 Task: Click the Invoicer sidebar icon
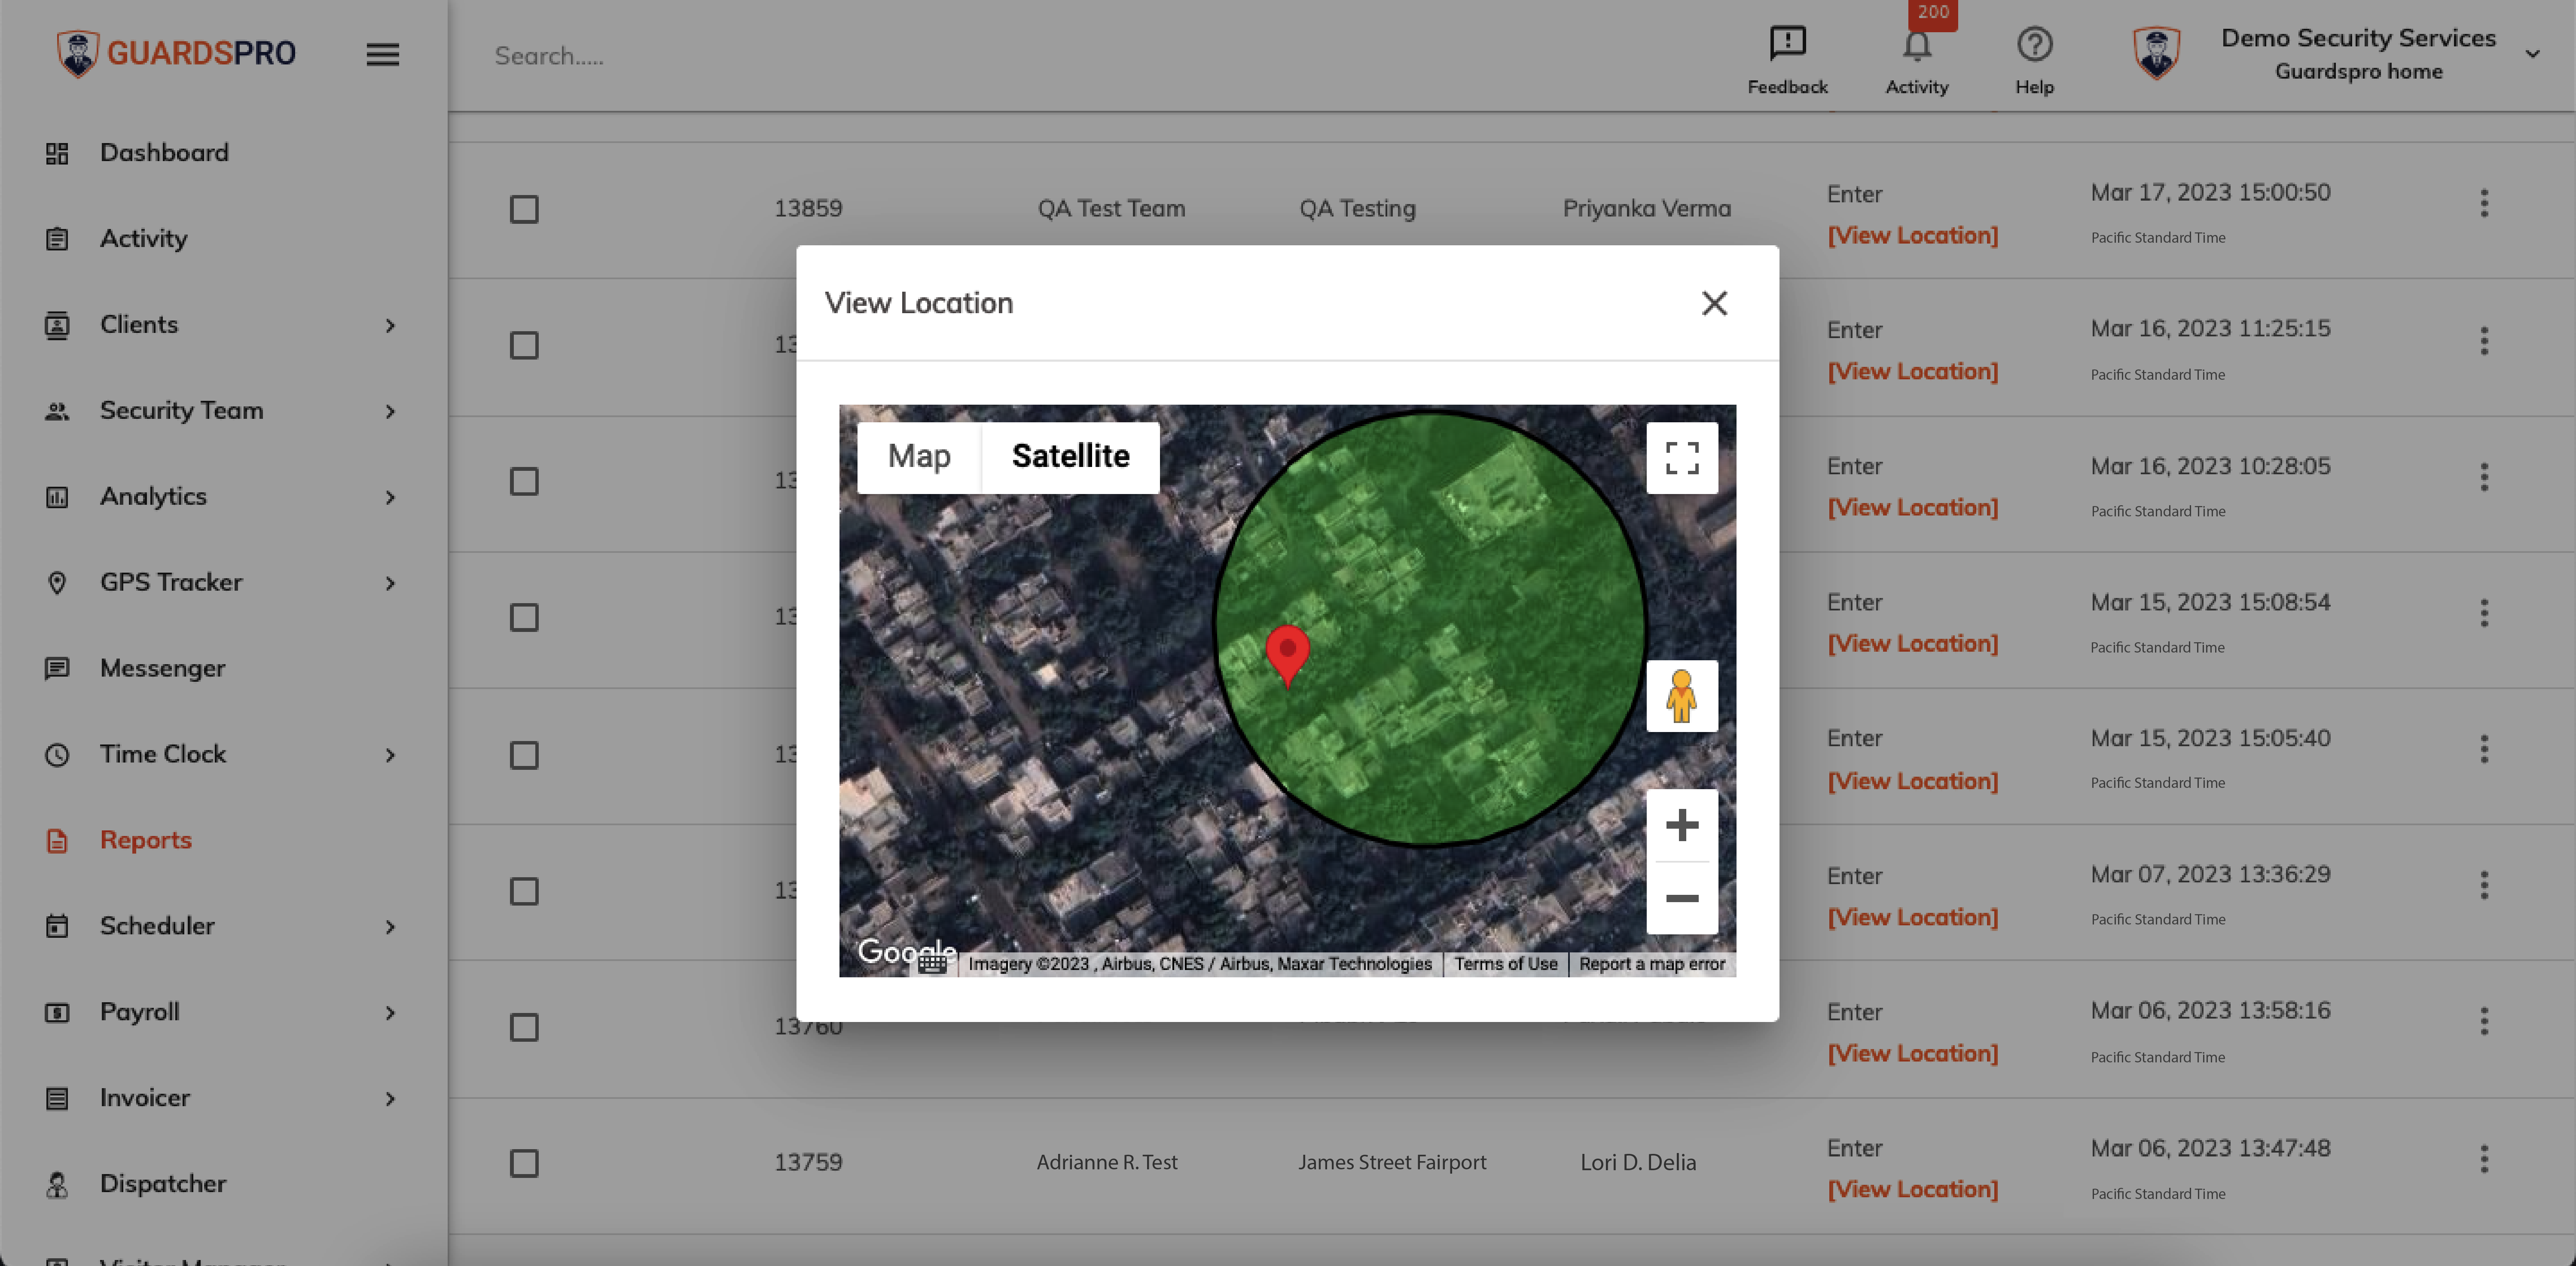pos(57,1099)
